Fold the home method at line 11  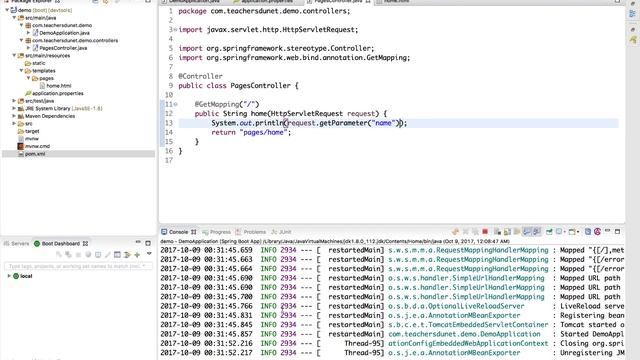tap(175, 104)
